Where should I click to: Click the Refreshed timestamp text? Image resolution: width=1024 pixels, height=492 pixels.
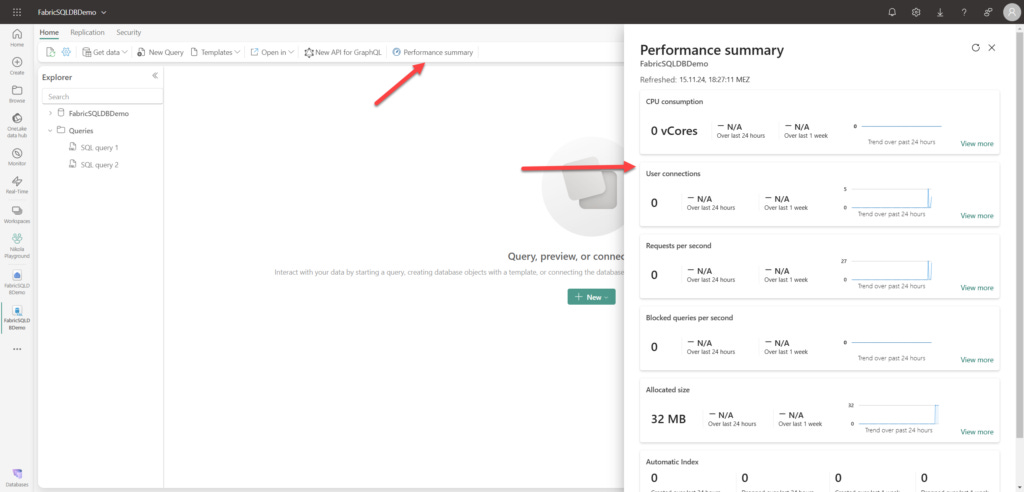(695, 80)
